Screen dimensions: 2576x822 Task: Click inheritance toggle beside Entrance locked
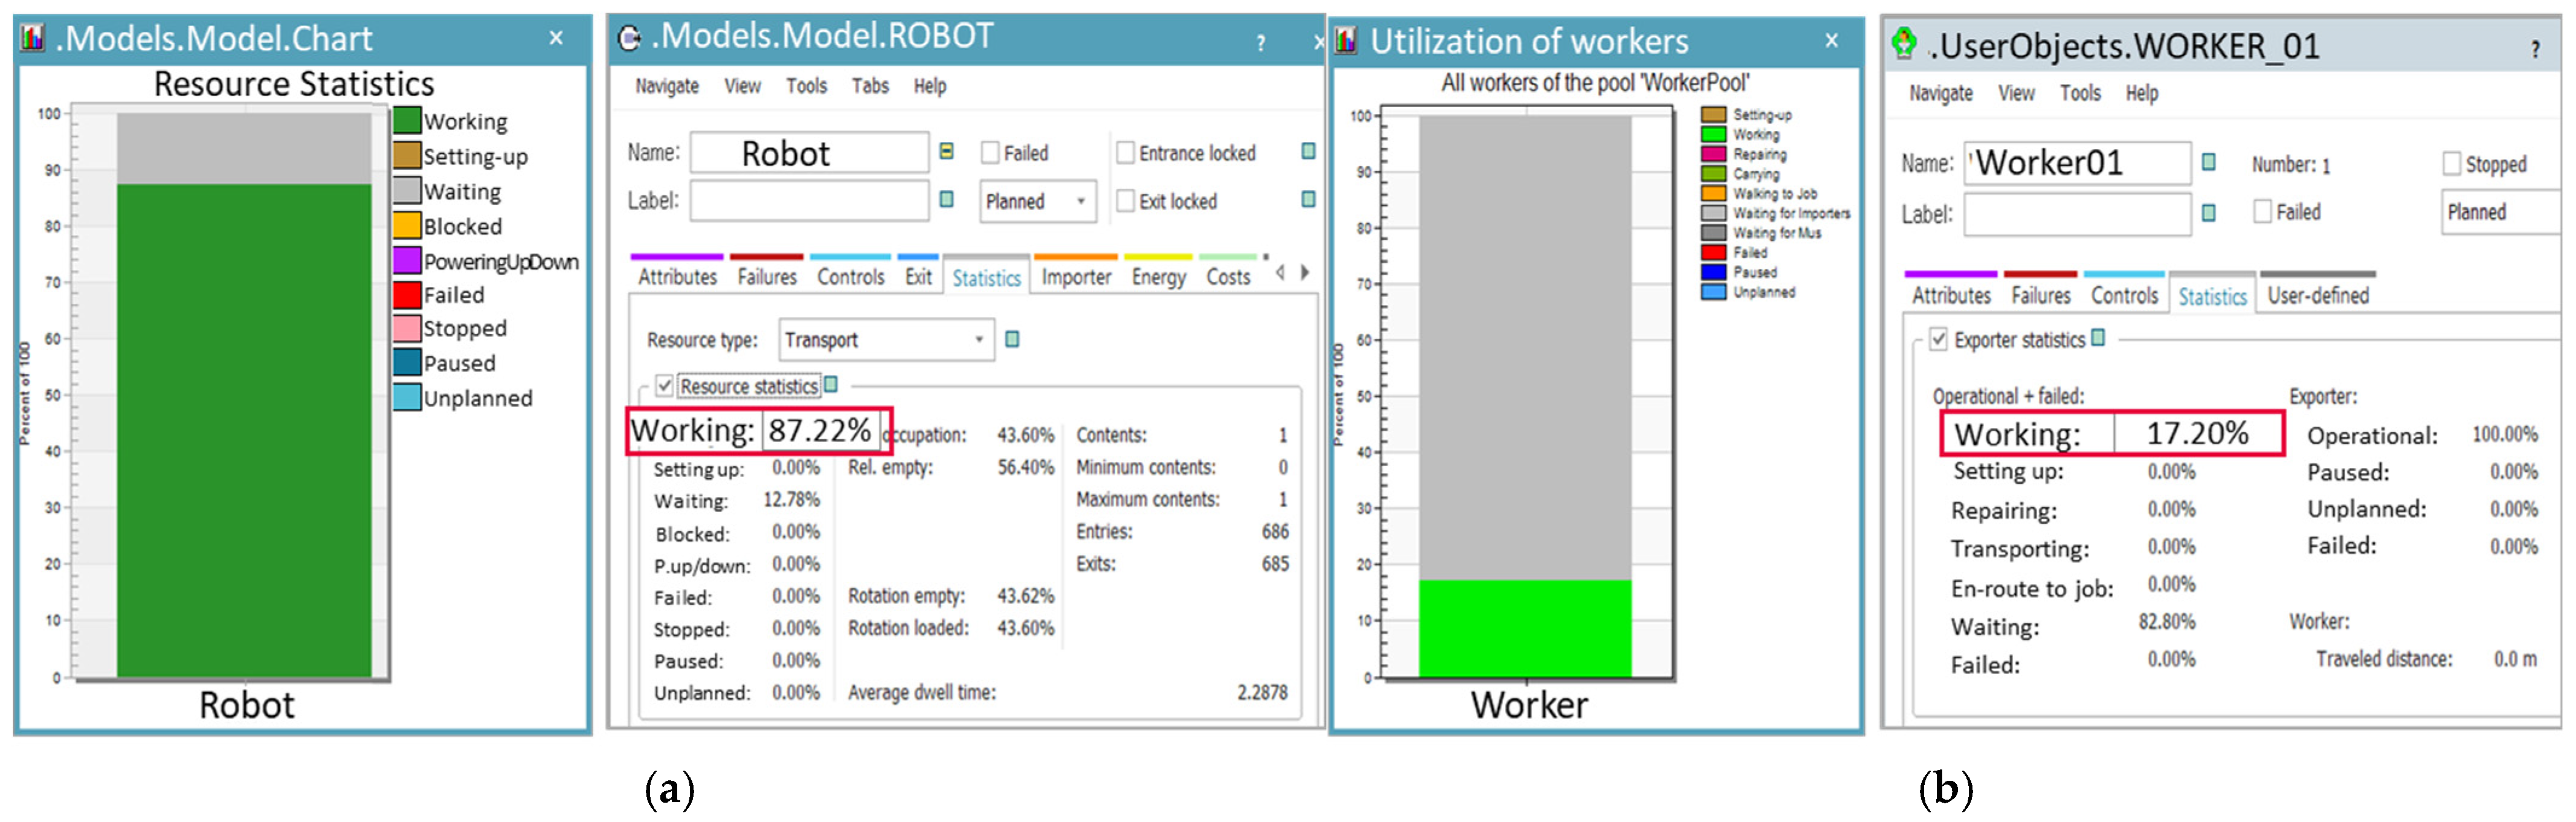coord(1308,151)
